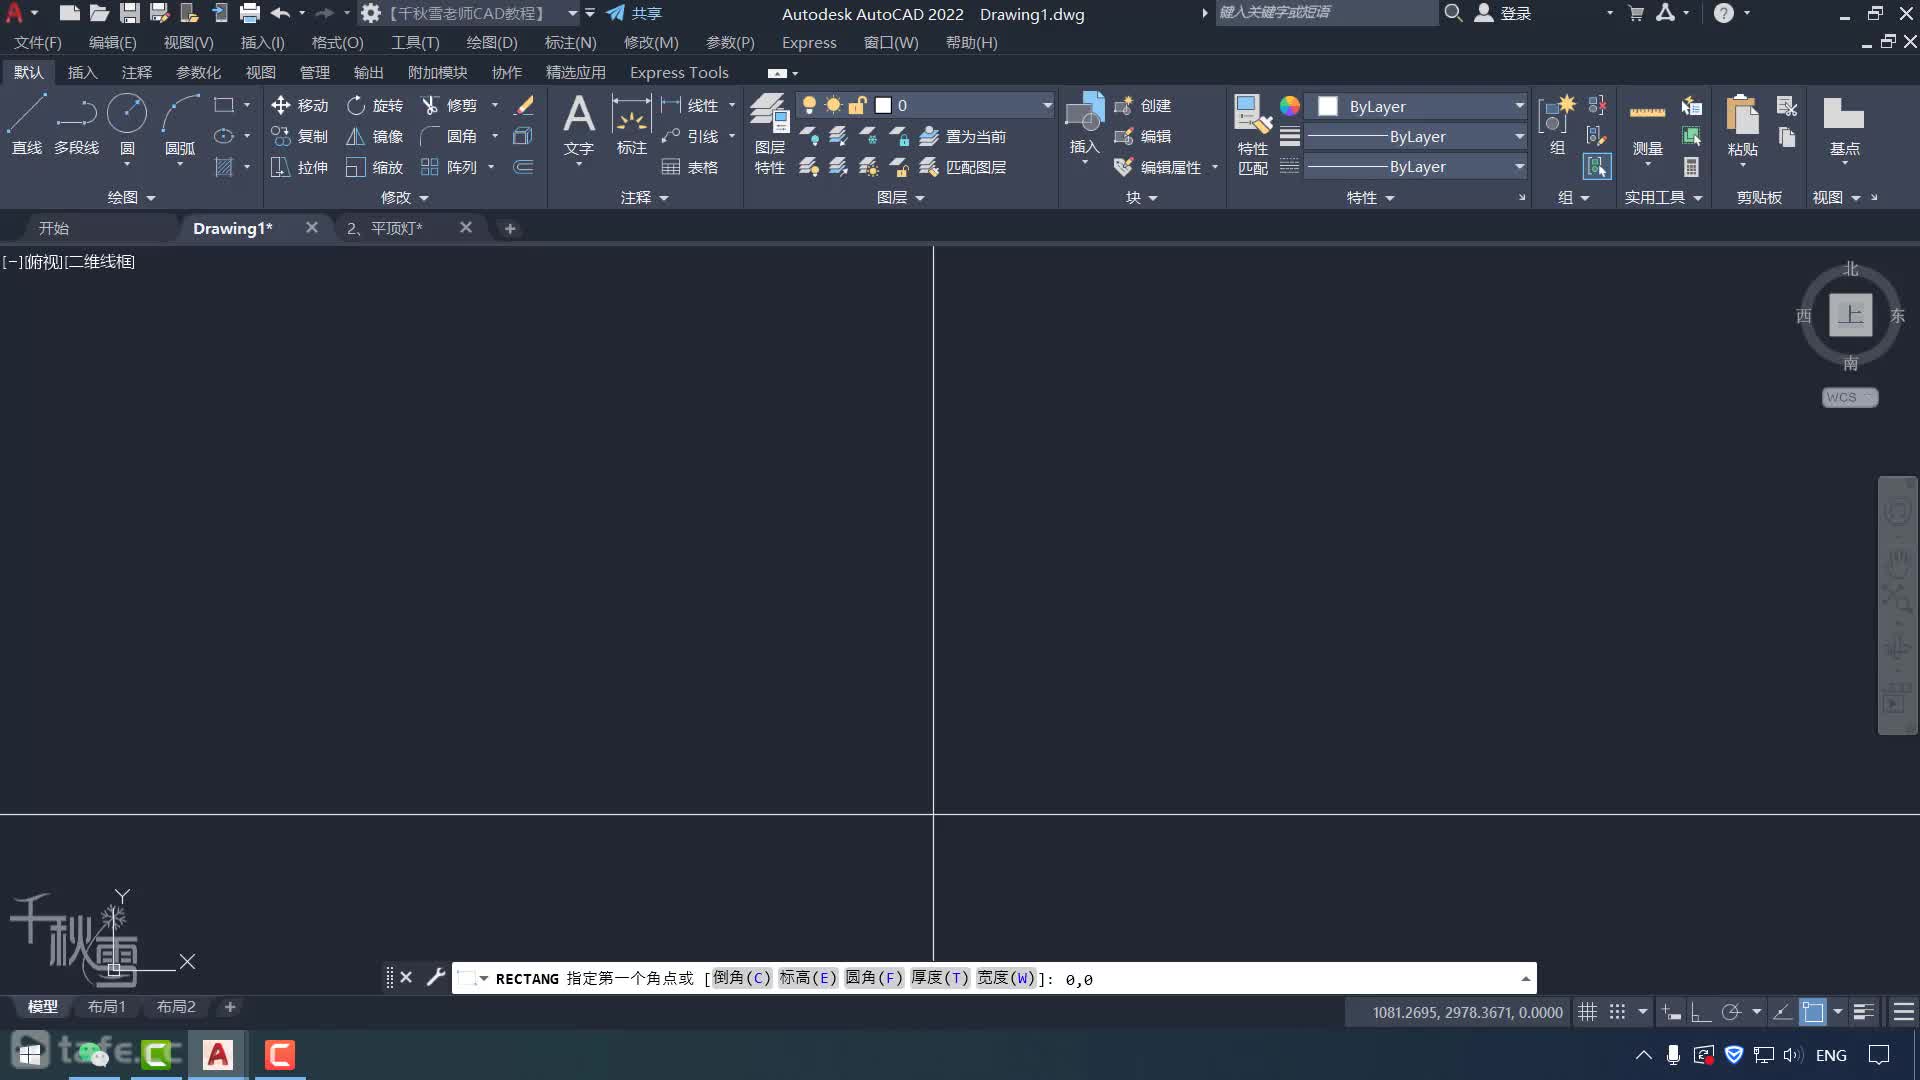The height and width of the screenshot is (1080, 1920).
Task: Toggle polar tracking in status bar
Action: 1731,1012
